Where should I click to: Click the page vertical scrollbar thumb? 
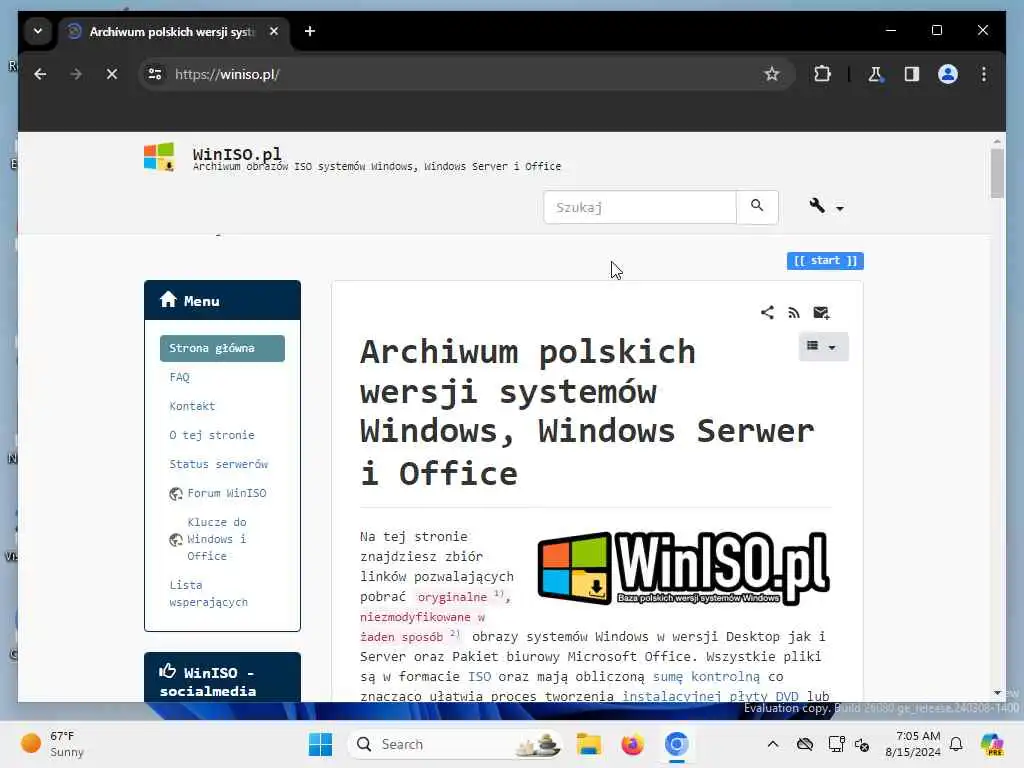997,172
